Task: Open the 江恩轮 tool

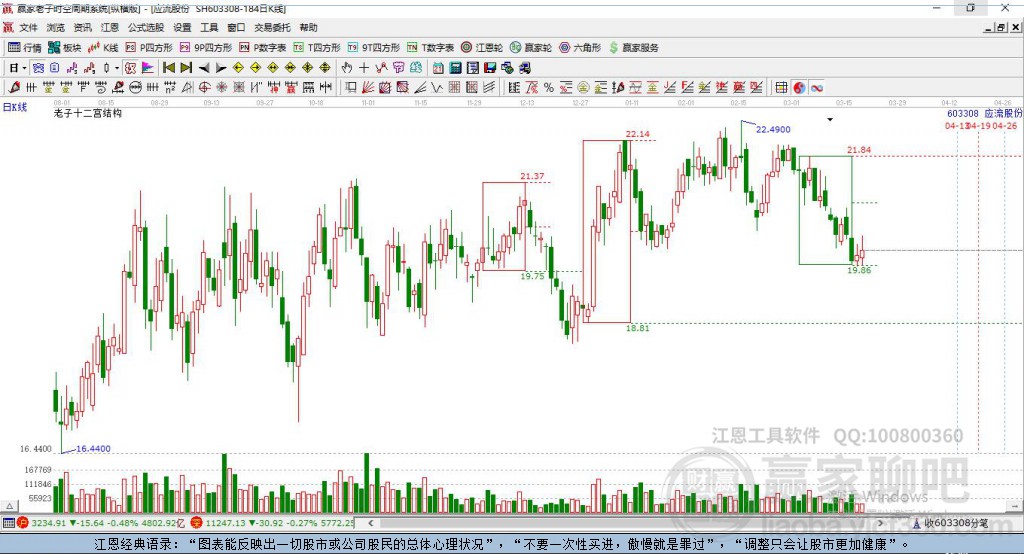Action: pyautogui.click(x=482, y=48)
